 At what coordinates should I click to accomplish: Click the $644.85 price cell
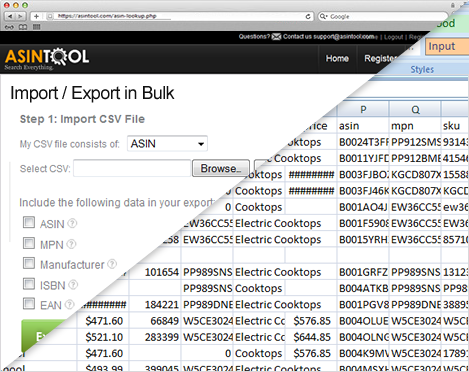click(311, 337)
